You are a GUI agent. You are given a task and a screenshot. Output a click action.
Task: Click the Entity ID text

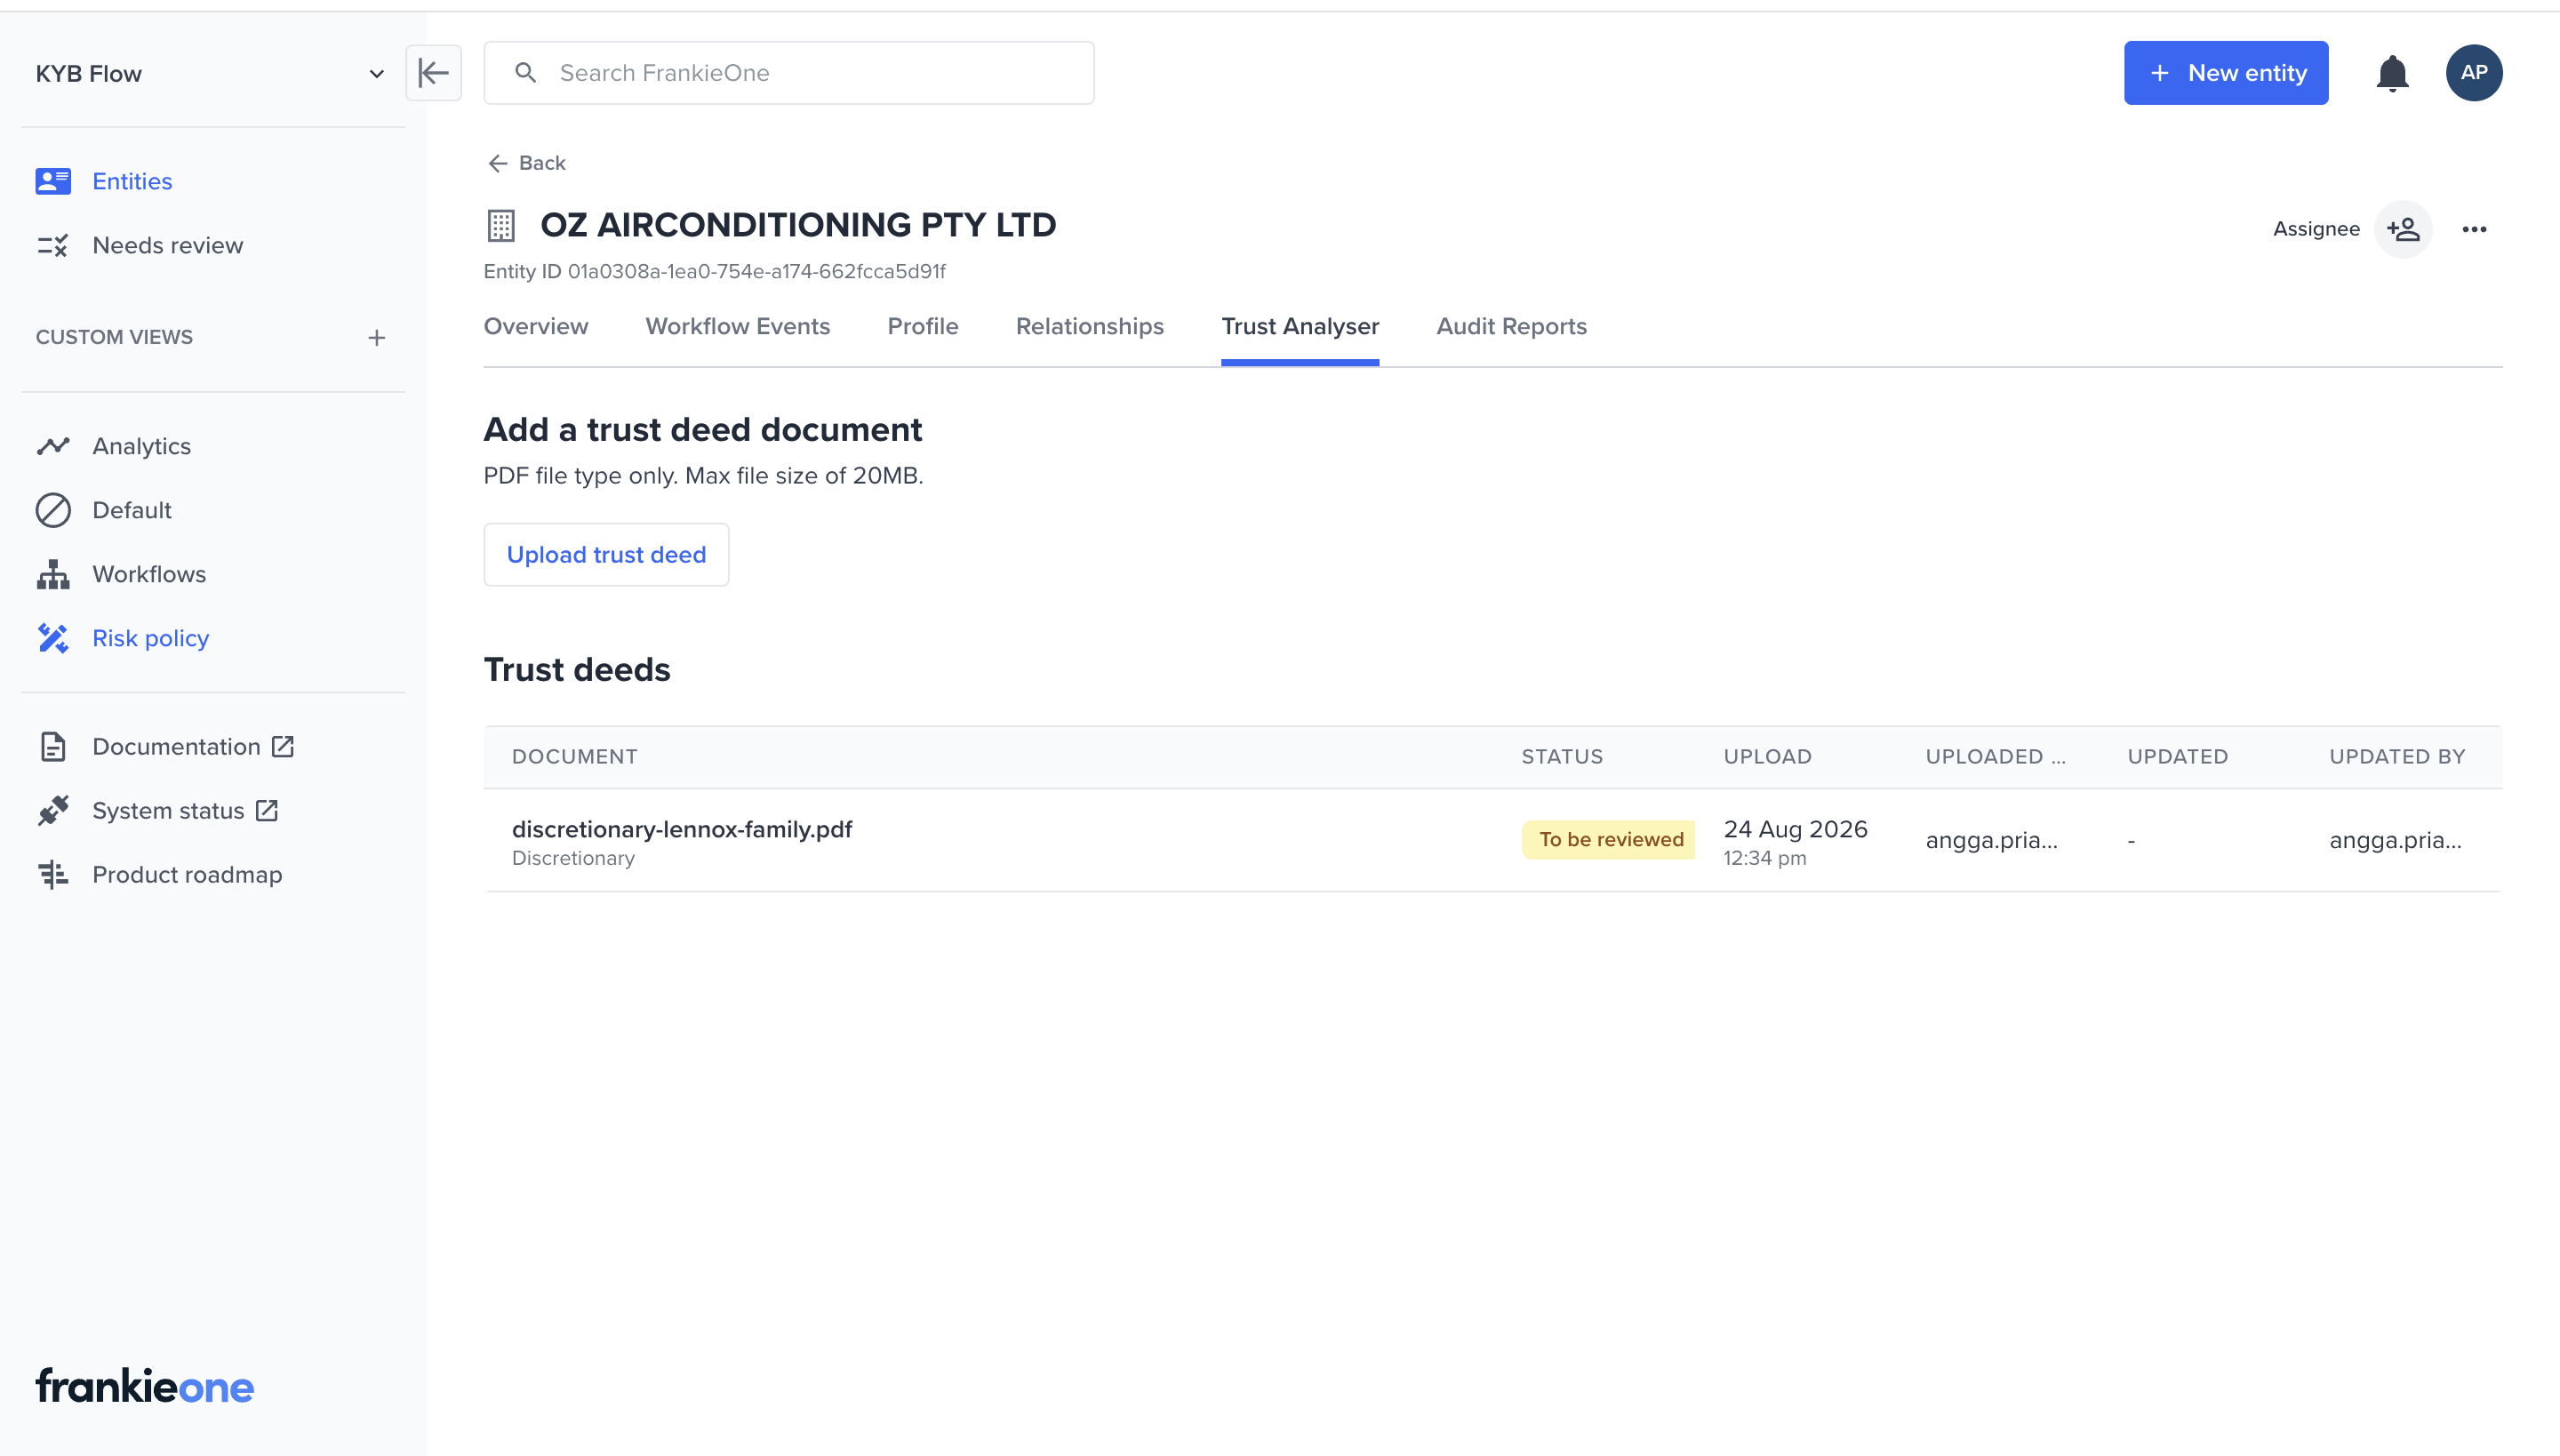(715, 272)
